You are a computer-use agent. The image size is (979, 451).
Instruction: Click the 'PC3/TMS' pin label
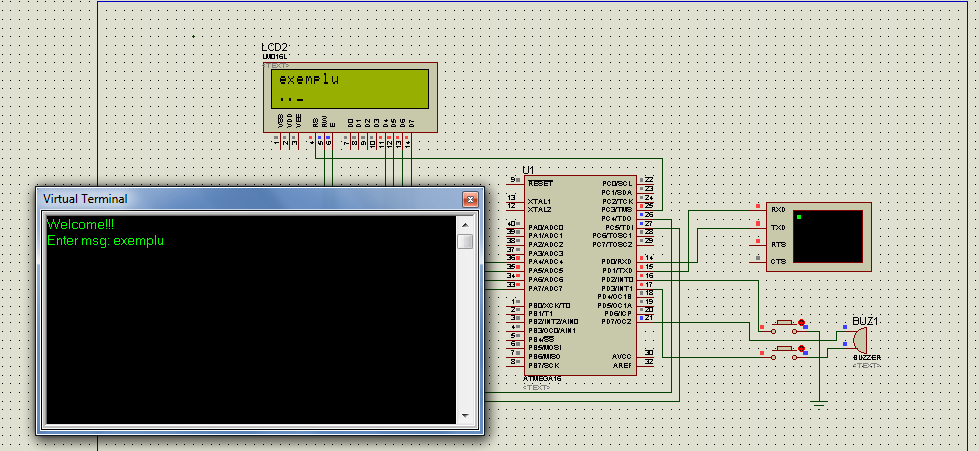(617, 211)
